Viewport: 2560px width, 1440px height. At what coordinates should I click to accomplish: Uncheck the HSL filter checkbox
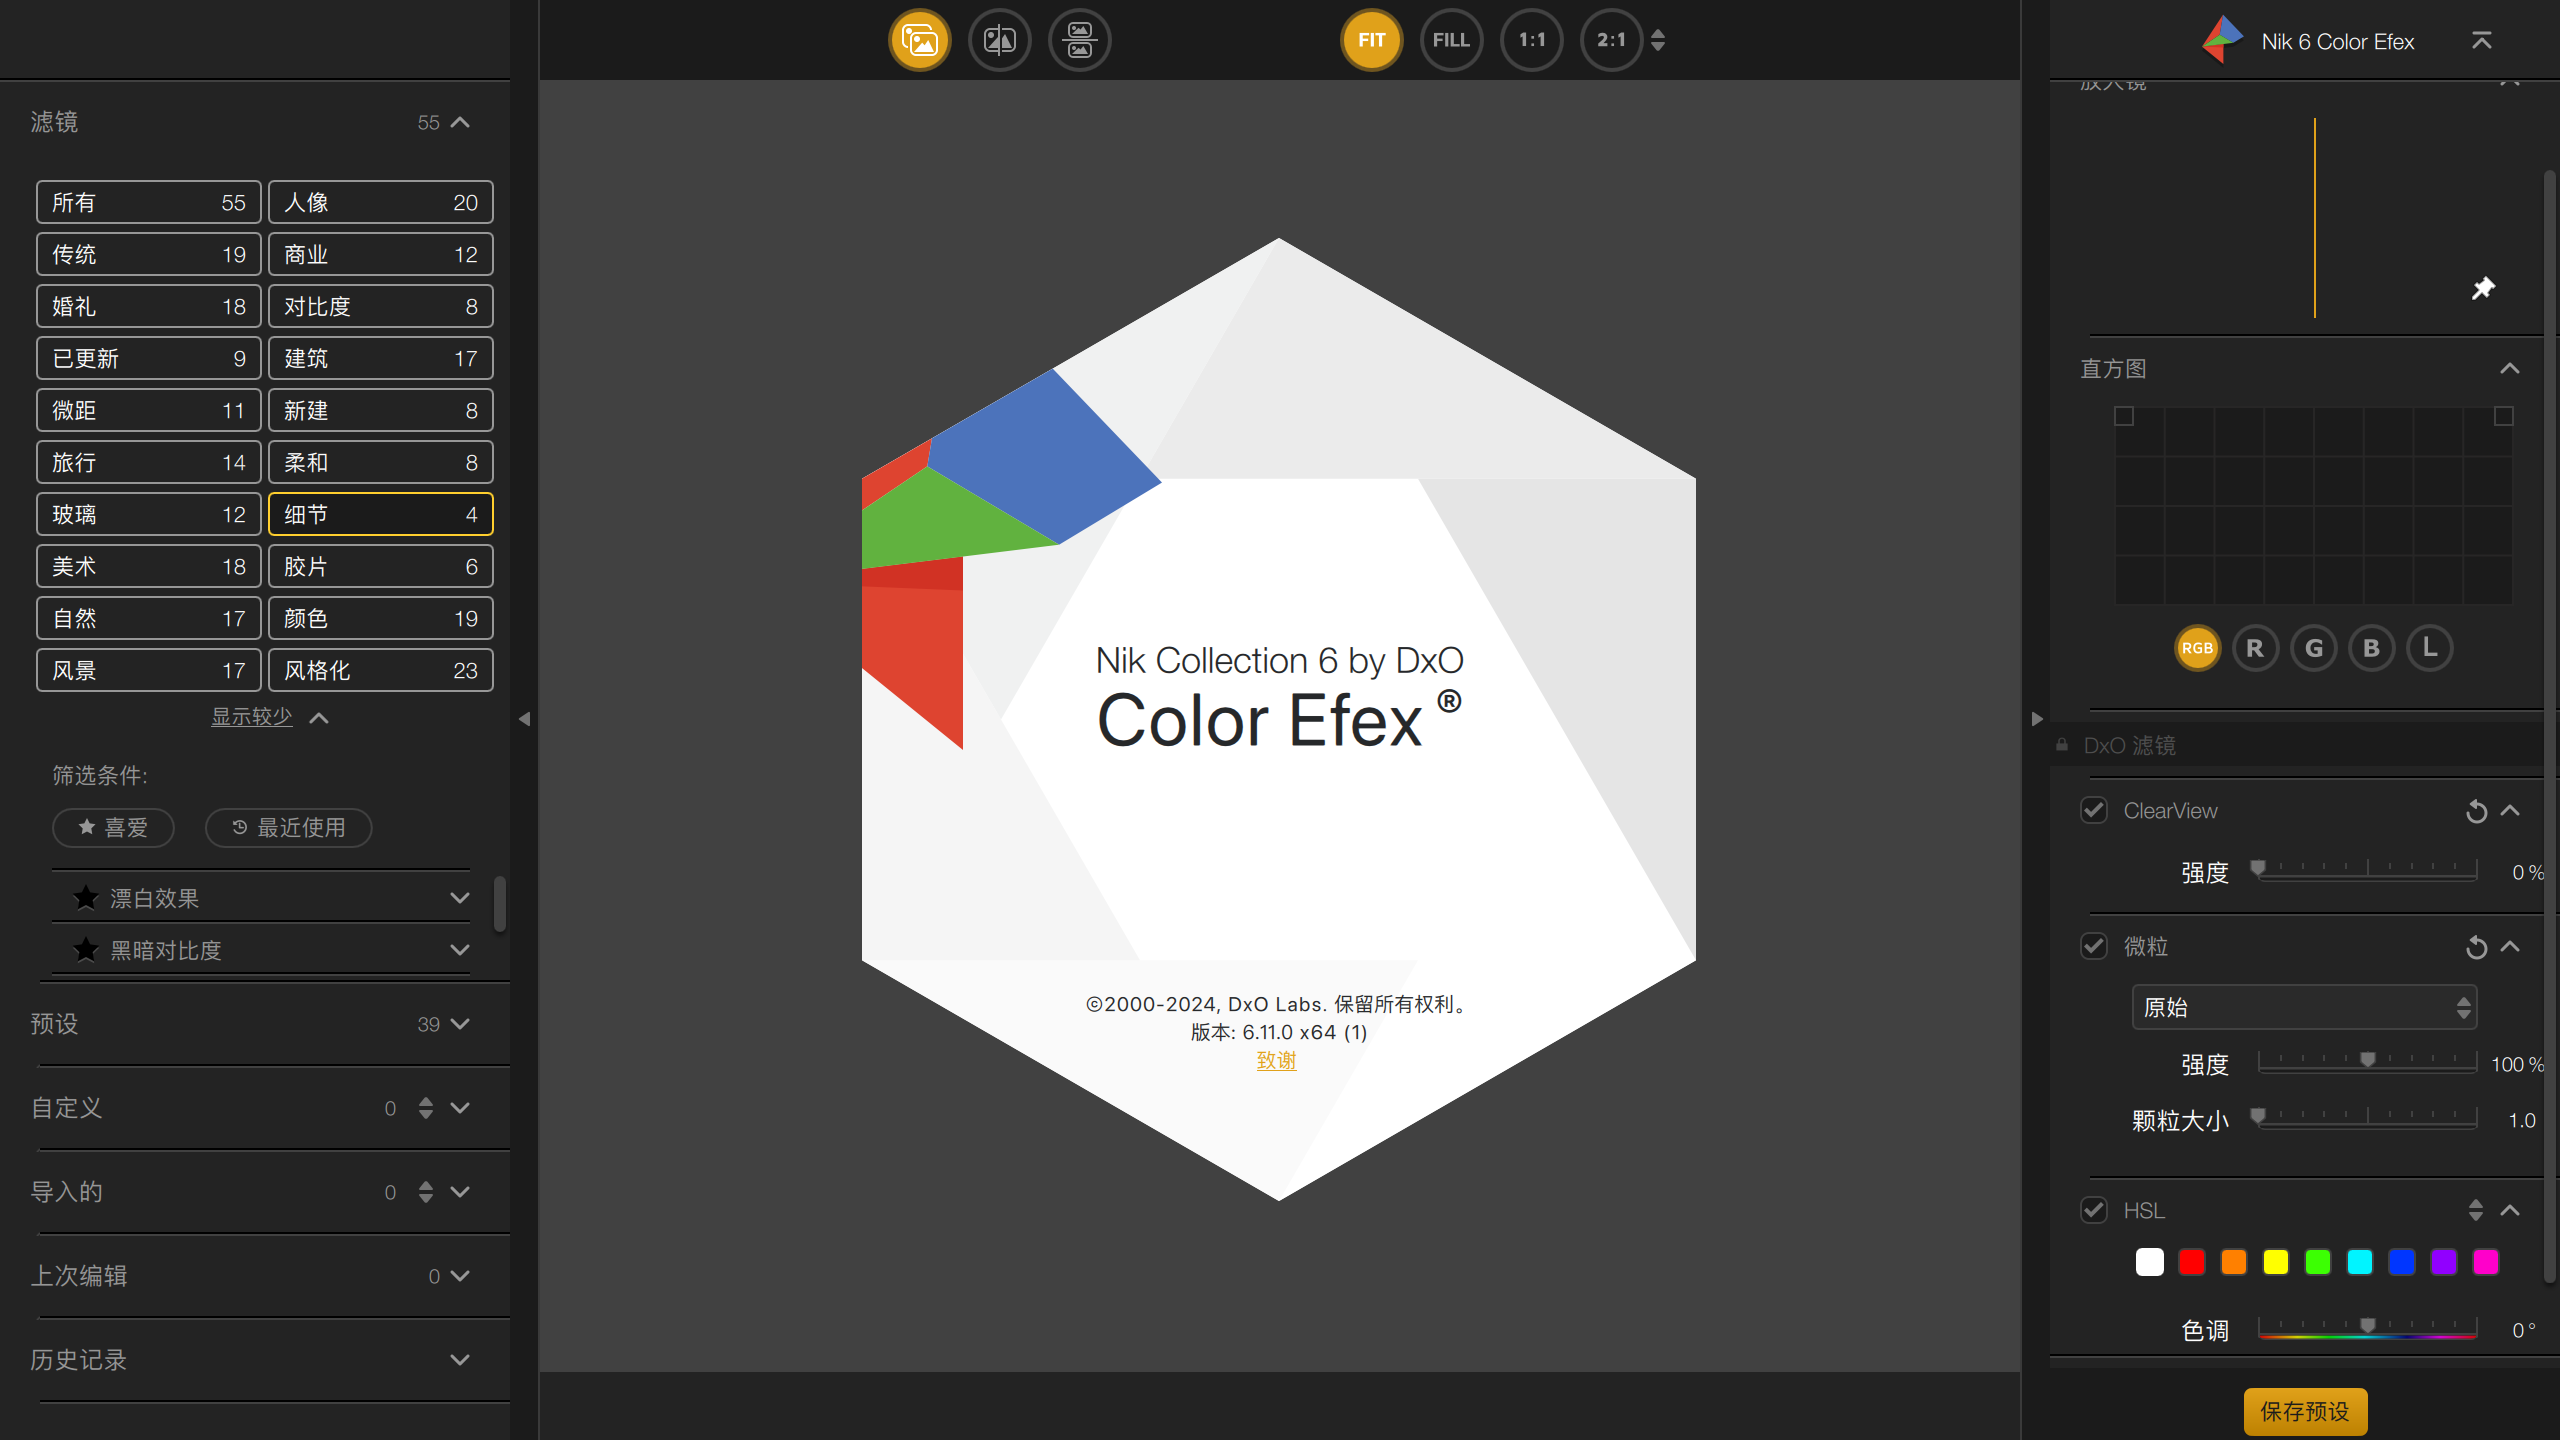point(2094,1211)
